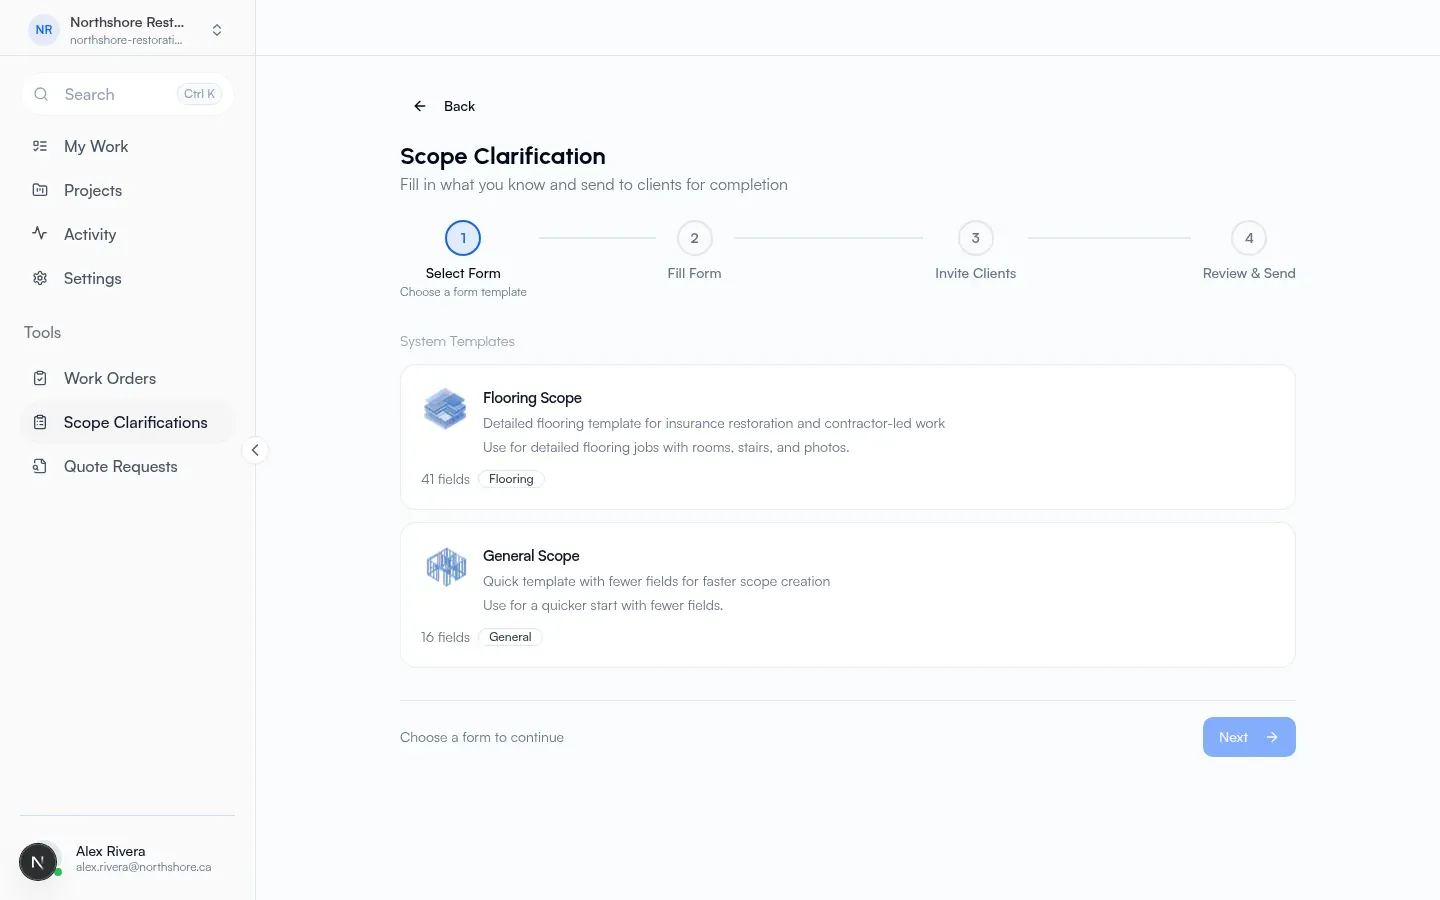Open My Work in the sidebar
The width and height of the screenshot is (1440, 900).
(127, 146)
